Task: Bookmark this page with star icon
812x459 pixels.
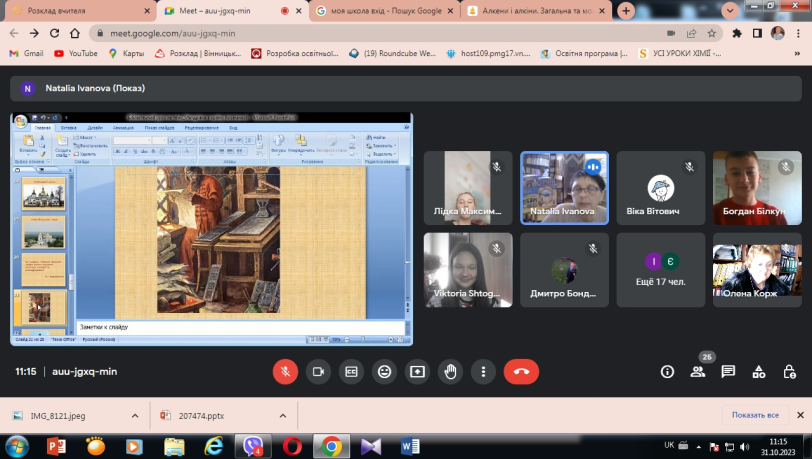Action: [712, 33]
